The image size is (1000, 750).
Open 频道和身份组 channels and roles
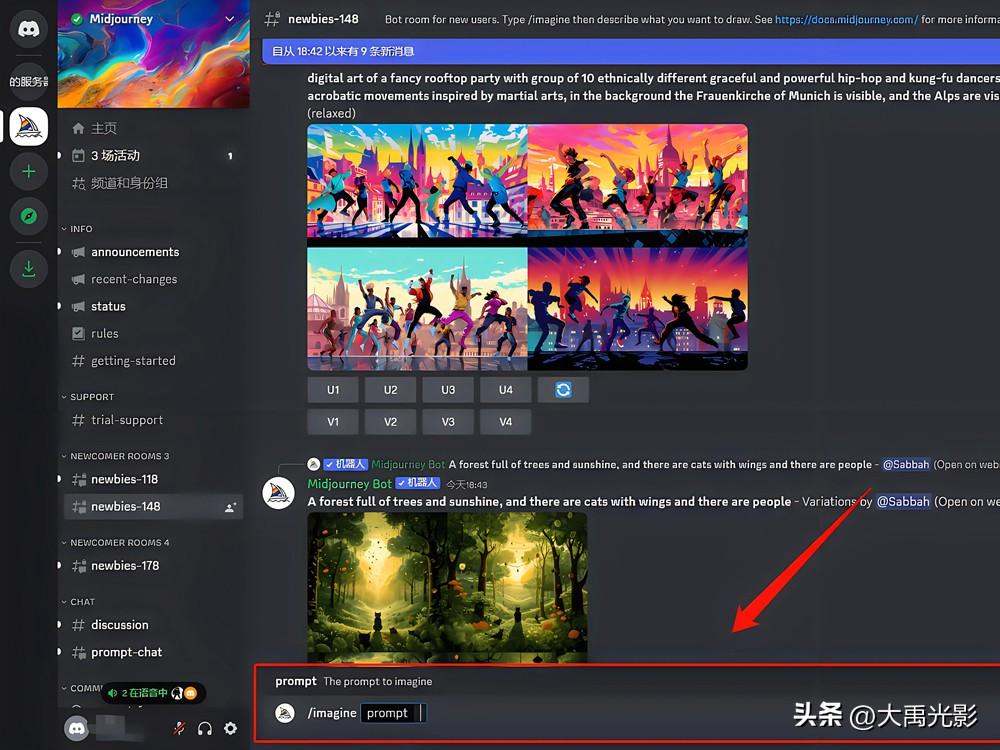tap(153, 184)
